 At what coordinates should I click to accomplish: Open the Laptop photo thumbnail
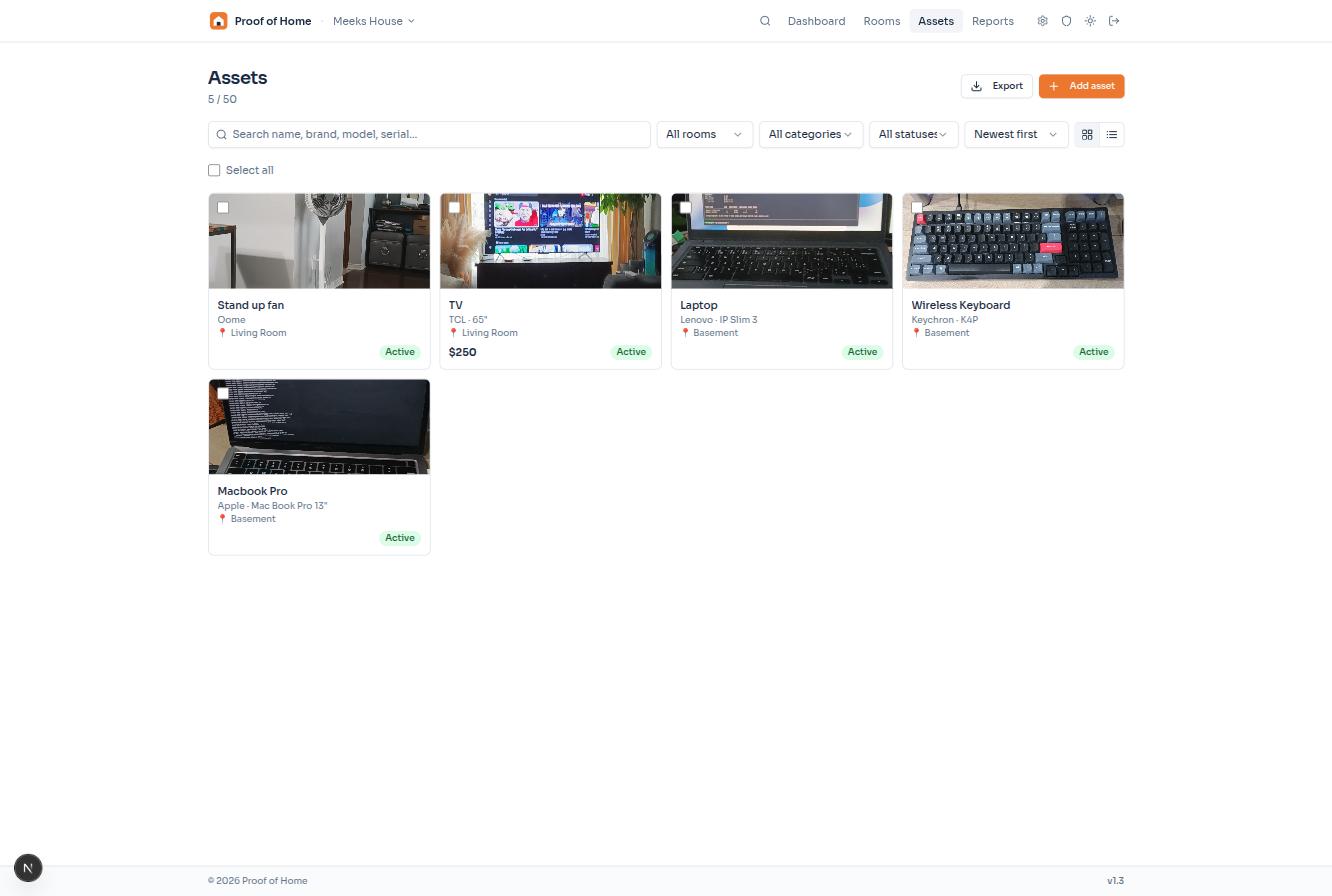pos(781,241)
